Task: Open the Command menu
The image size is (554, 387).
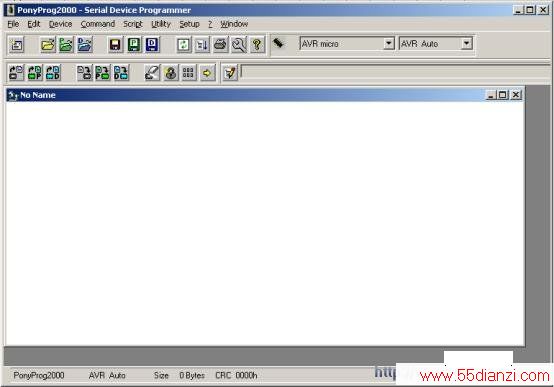Action: click(x=98, y=24)
